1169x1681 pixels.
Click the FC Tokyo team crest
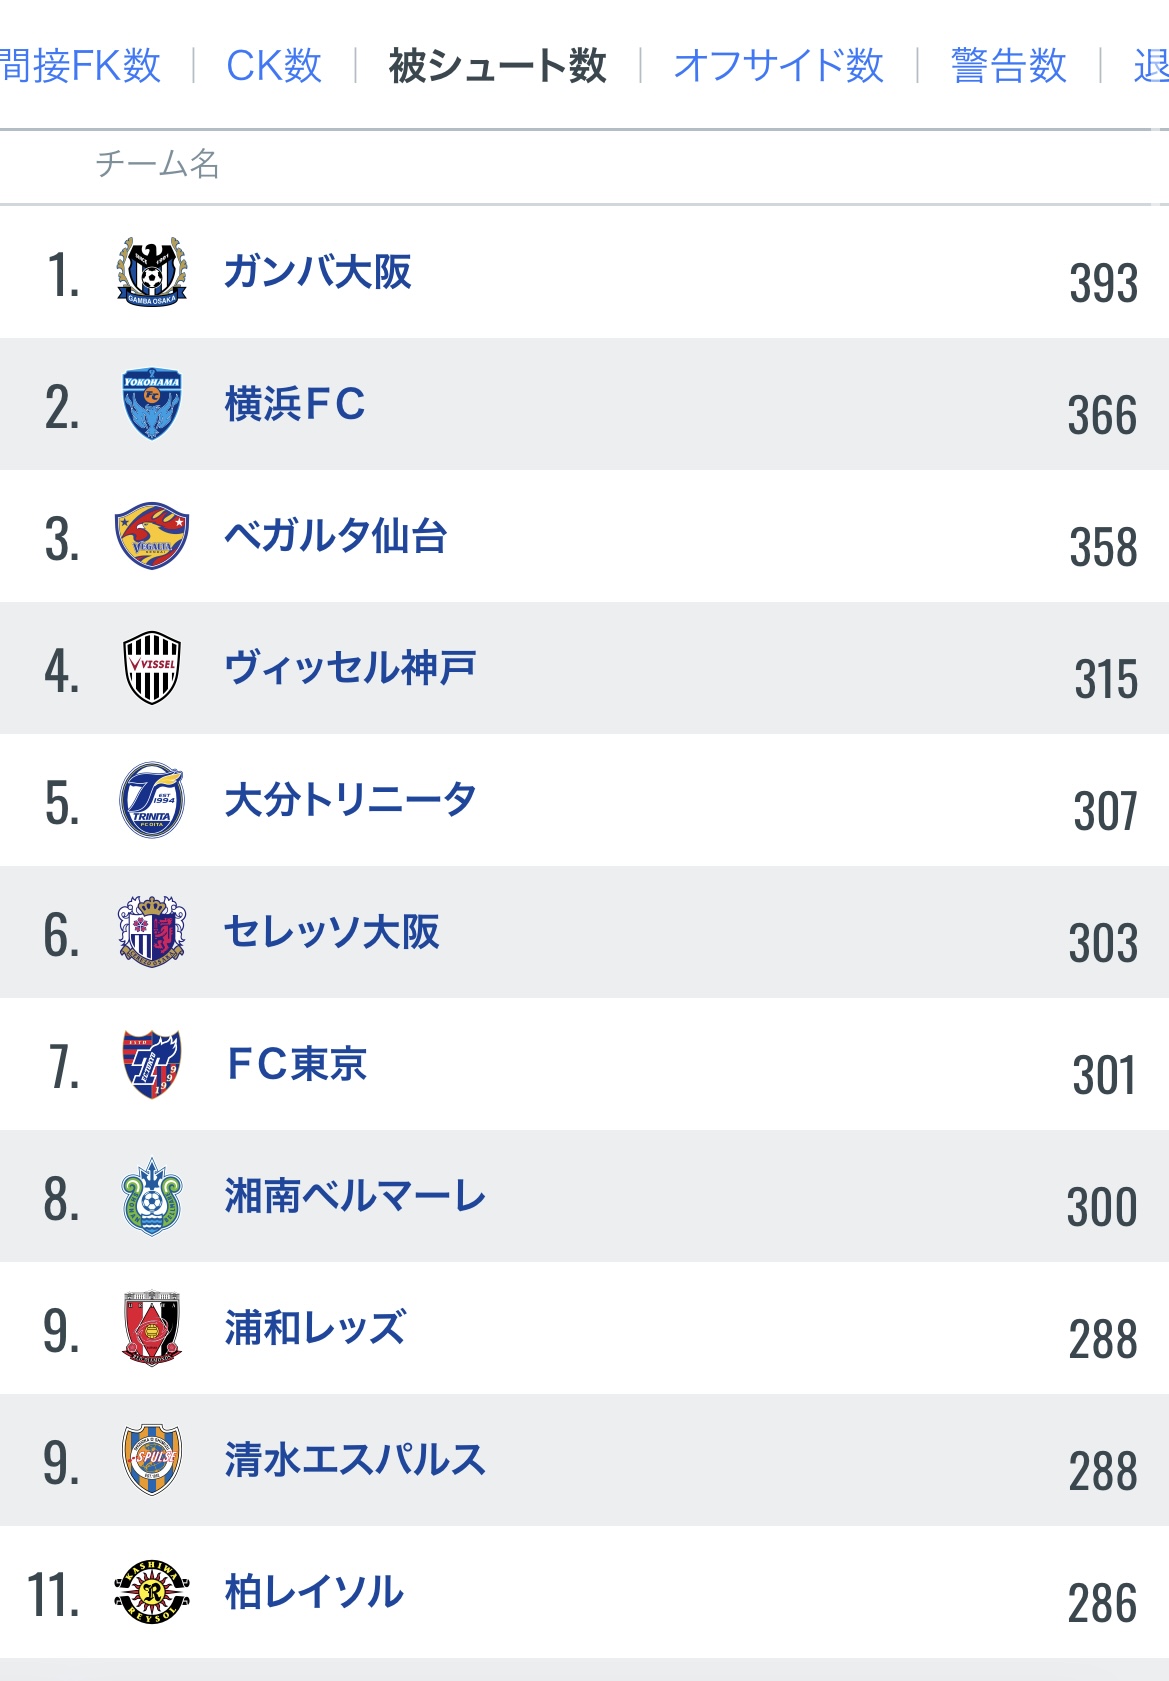pyautogui.click(x=152, y=1064)
